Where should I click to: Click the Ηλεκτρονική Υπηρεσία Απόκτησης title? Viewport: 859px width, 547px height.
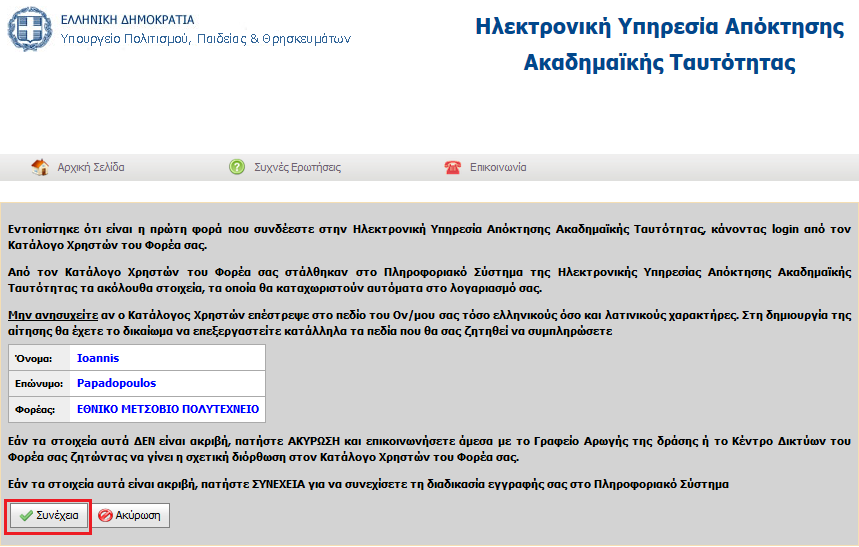click(660, 27)
